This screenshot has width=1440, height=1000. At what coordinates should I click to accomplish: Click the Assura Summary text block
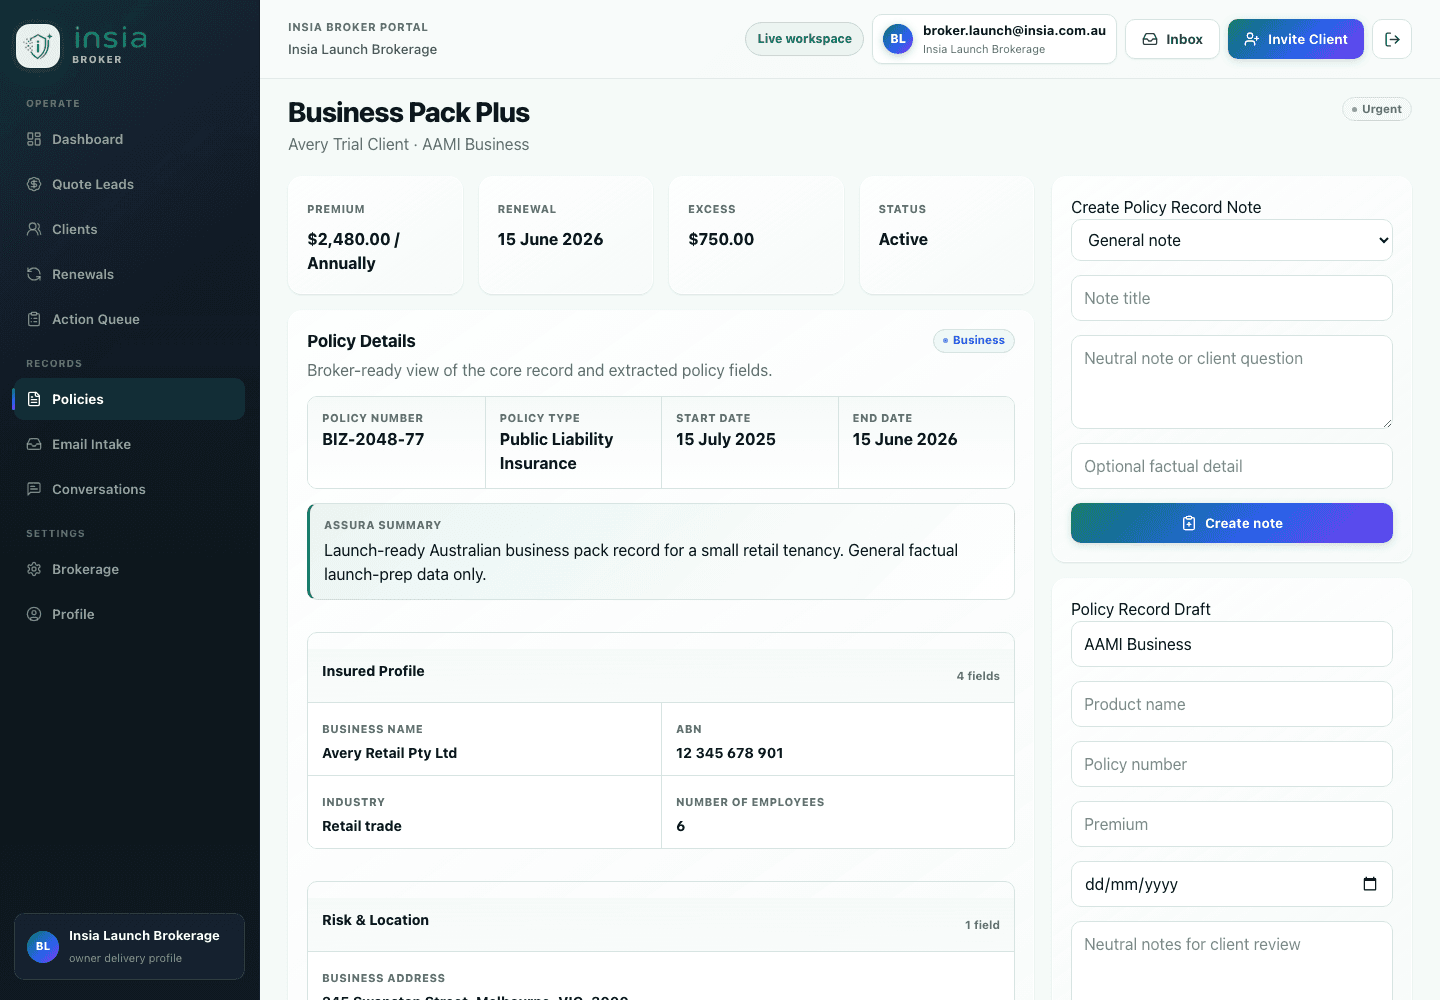tap(661, 552)
